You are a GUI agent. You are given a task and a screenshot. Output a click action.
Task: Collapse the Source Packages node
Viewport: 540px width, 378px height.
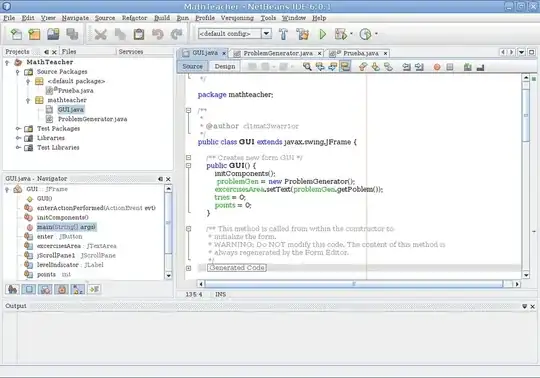(x=18, y=72)
